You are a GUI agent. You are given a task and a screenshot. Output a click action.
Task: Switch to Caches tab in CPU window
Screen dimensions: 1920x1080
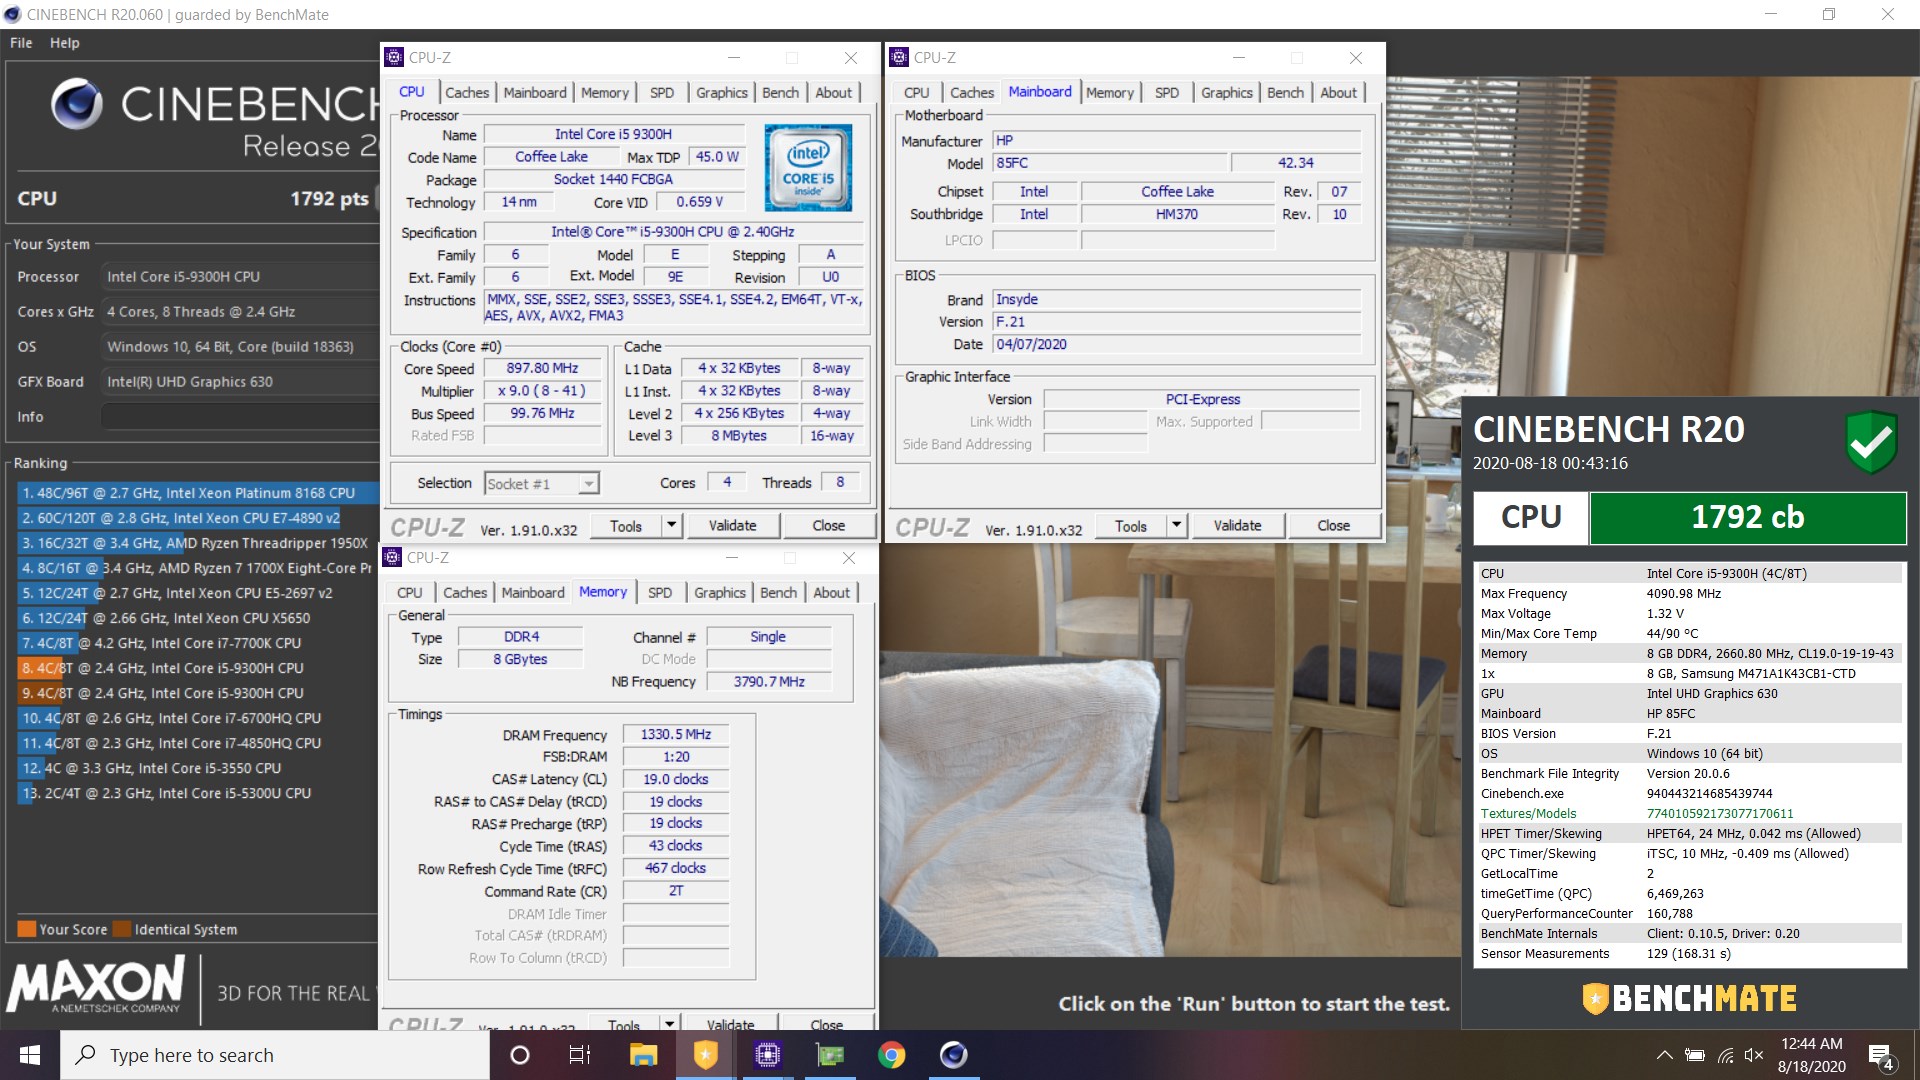467,92
